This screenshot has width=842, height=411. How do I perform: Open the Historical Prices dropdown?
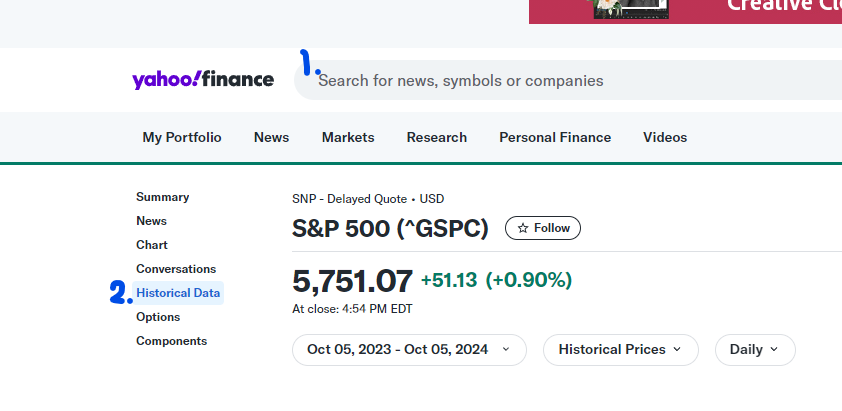point(620,350)
